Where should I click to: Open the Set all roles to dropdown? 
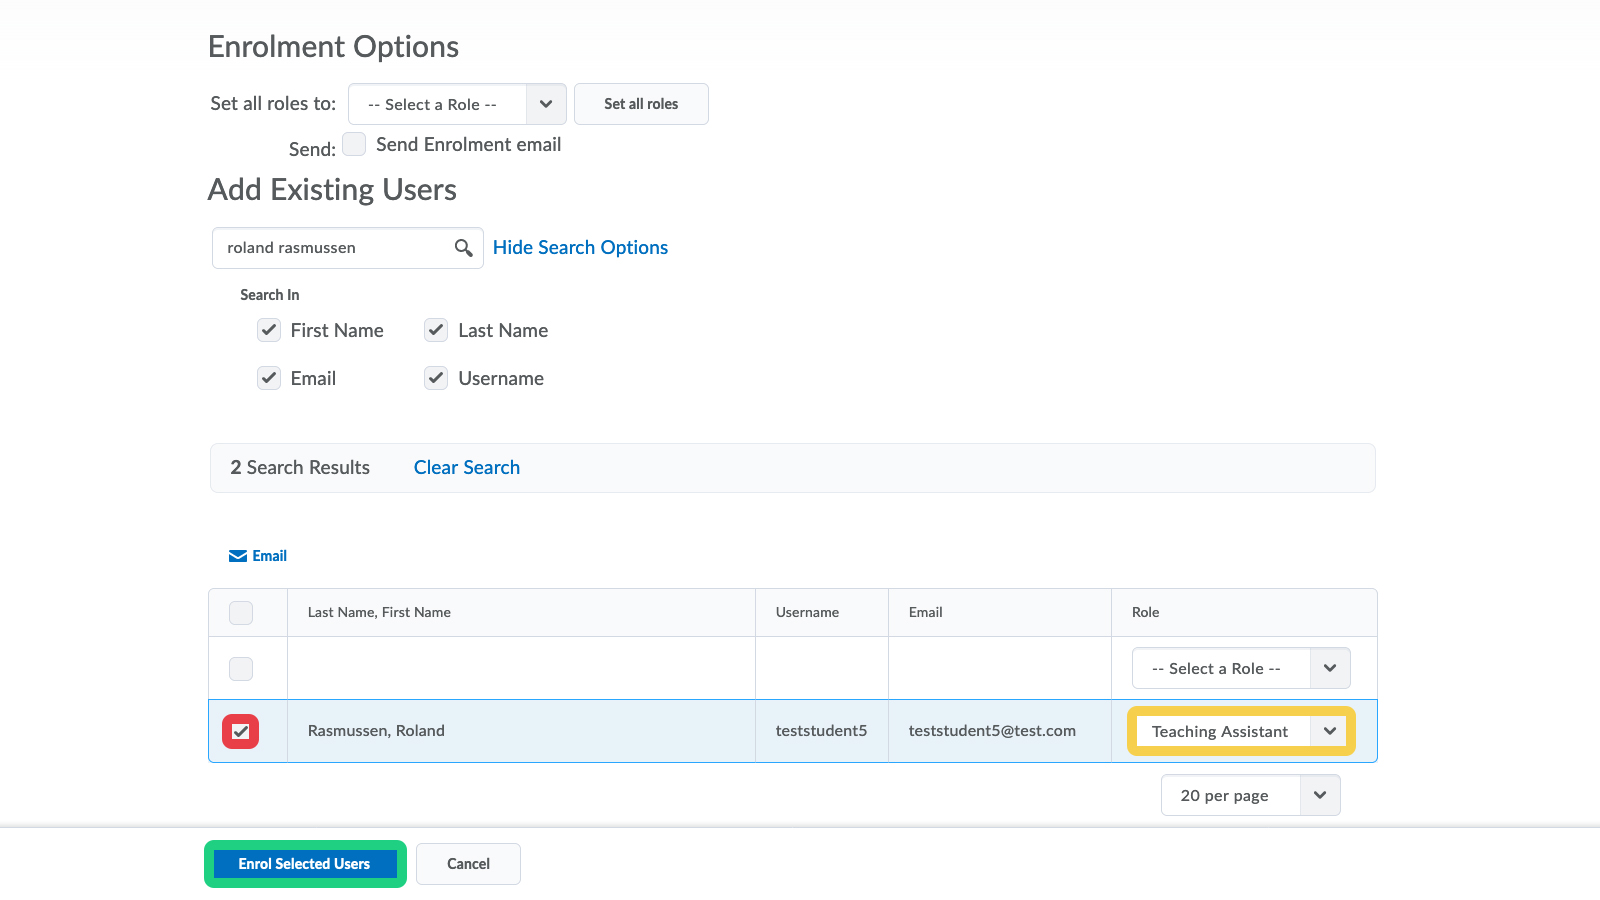click(x=457, y=104)
